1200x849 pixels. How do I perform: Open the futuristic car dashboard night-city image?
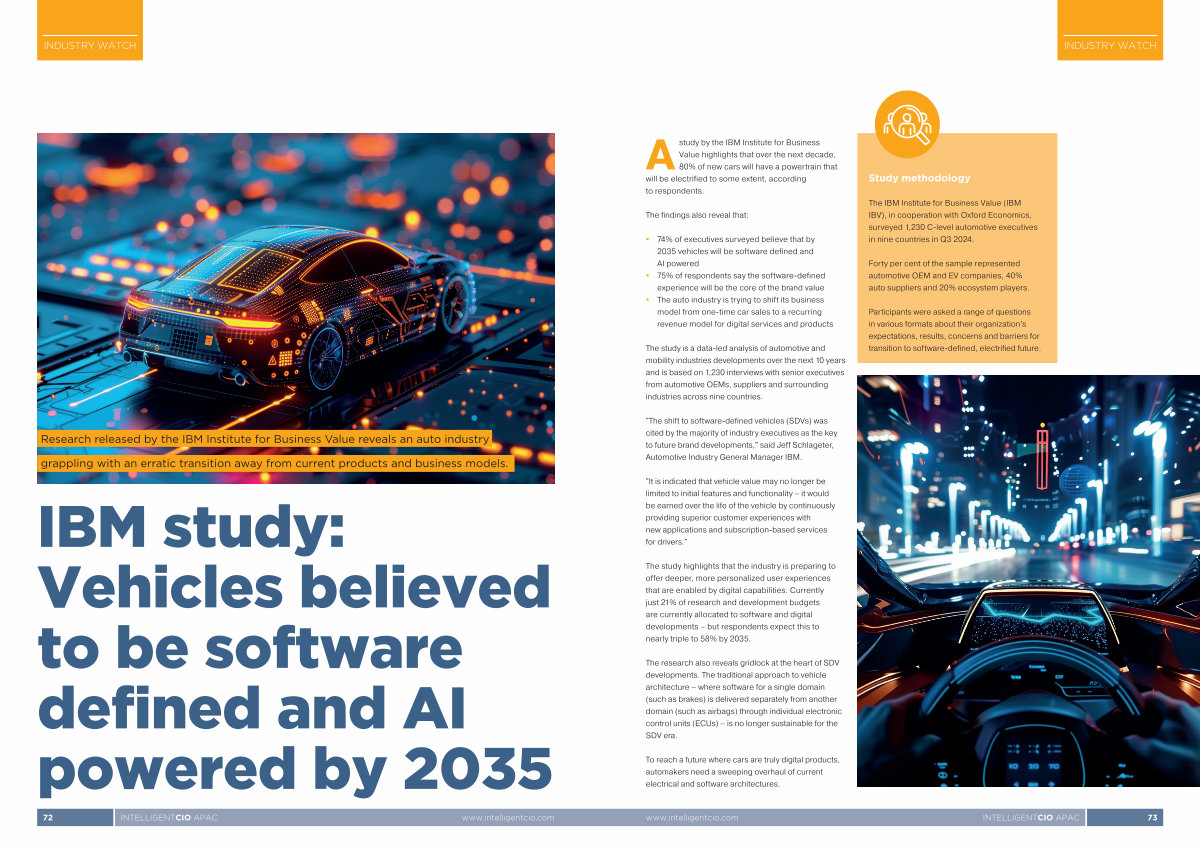click(1028, 581)
